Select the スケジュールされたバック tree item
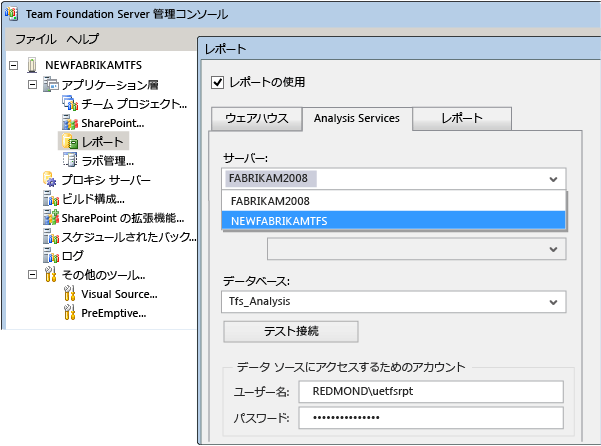Image resolution: width=601 pixels, height=446 pixels. 129,237
